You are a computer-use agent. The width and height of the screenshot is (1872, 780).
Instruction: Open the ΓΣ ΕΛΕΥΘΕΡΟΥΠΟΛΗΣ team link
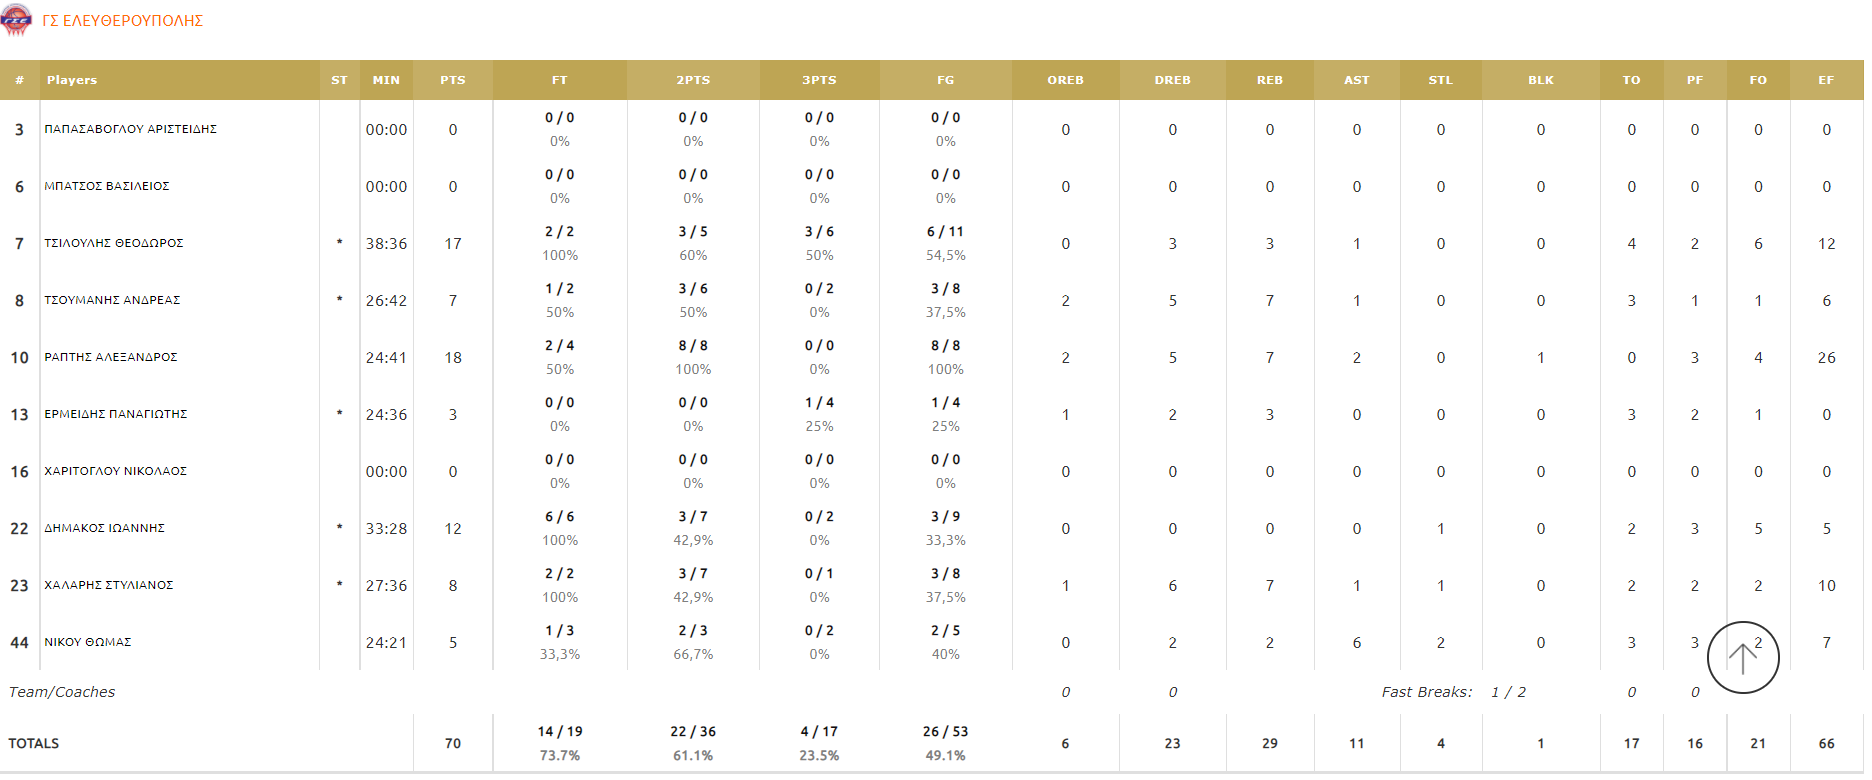pos(123,21)
